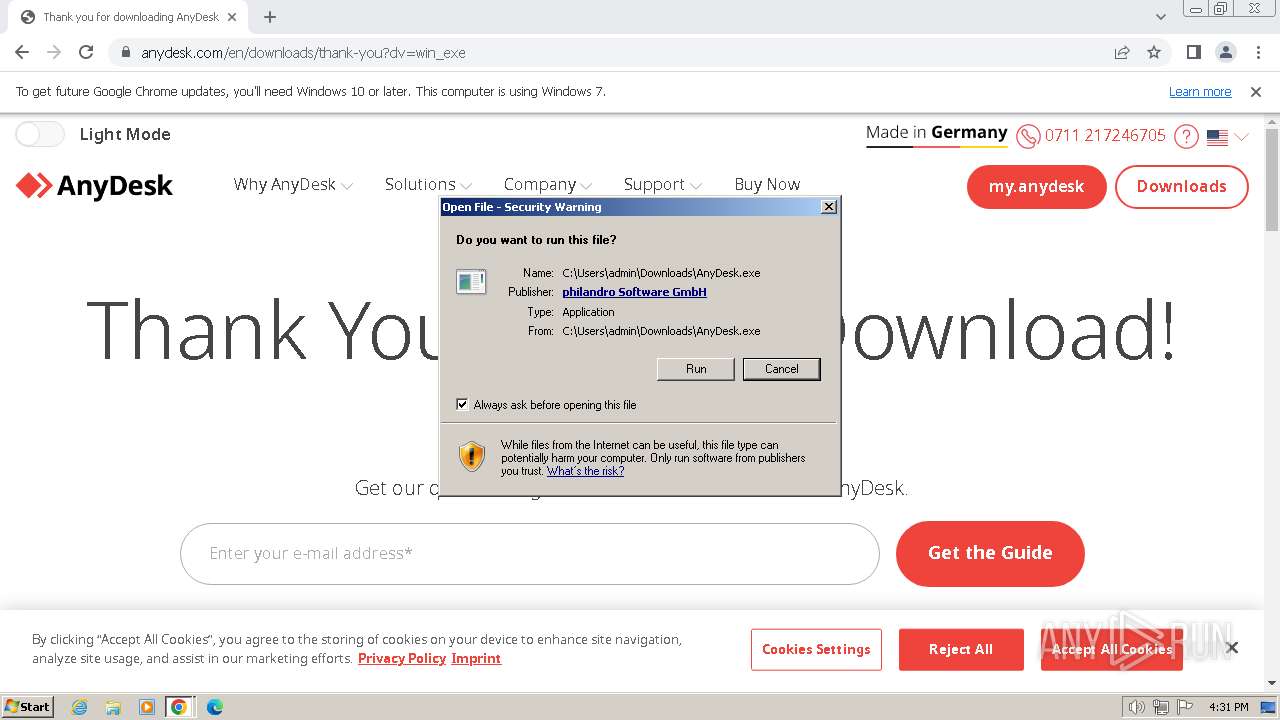Expand the Company menu
The height and width of the screenshot is (720, 1280).
click(548, 184)
